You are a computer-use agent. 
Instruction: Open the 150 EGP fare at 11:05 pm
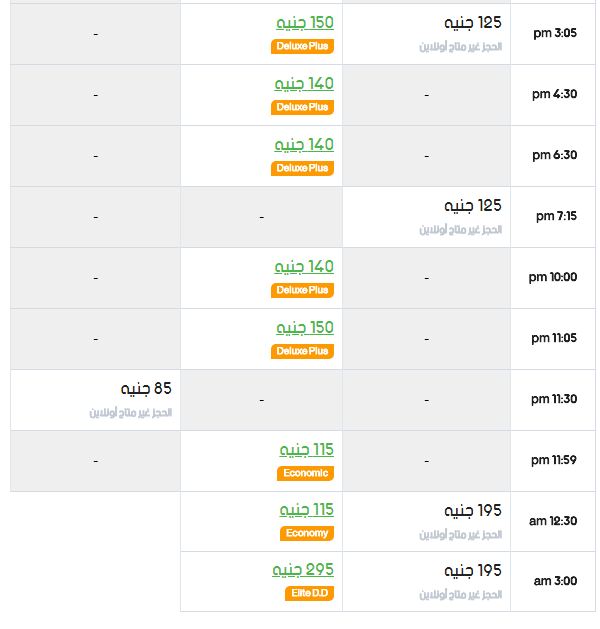pos(304,328)
